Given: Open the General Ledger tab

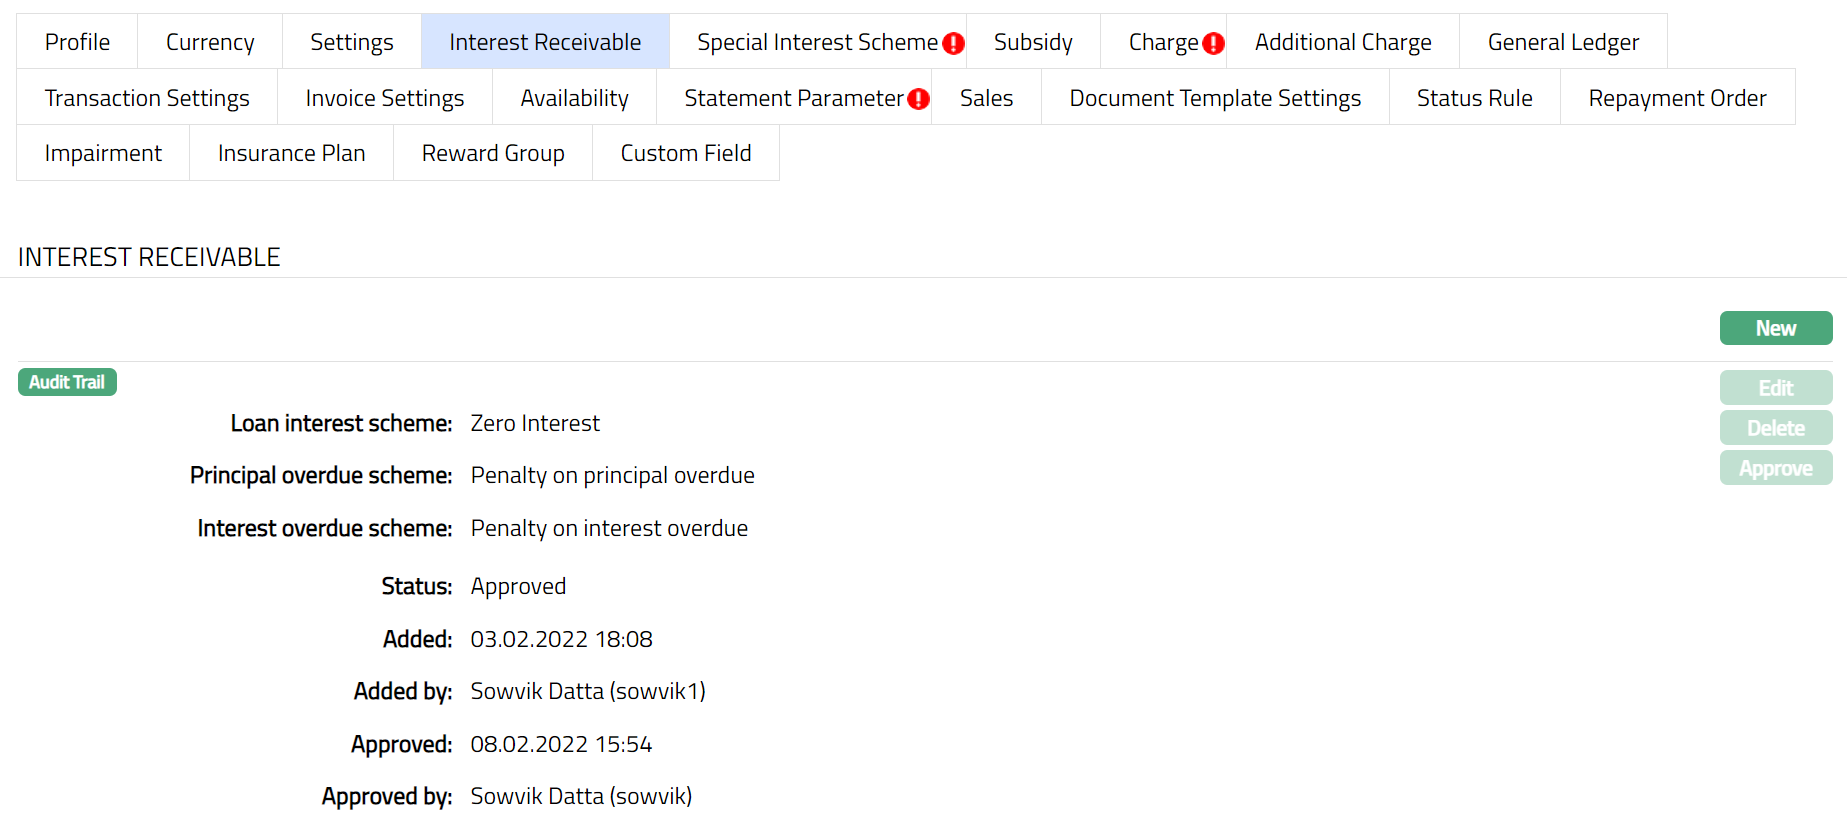Looking at the screenshot, I should [x=1562, y=42].
